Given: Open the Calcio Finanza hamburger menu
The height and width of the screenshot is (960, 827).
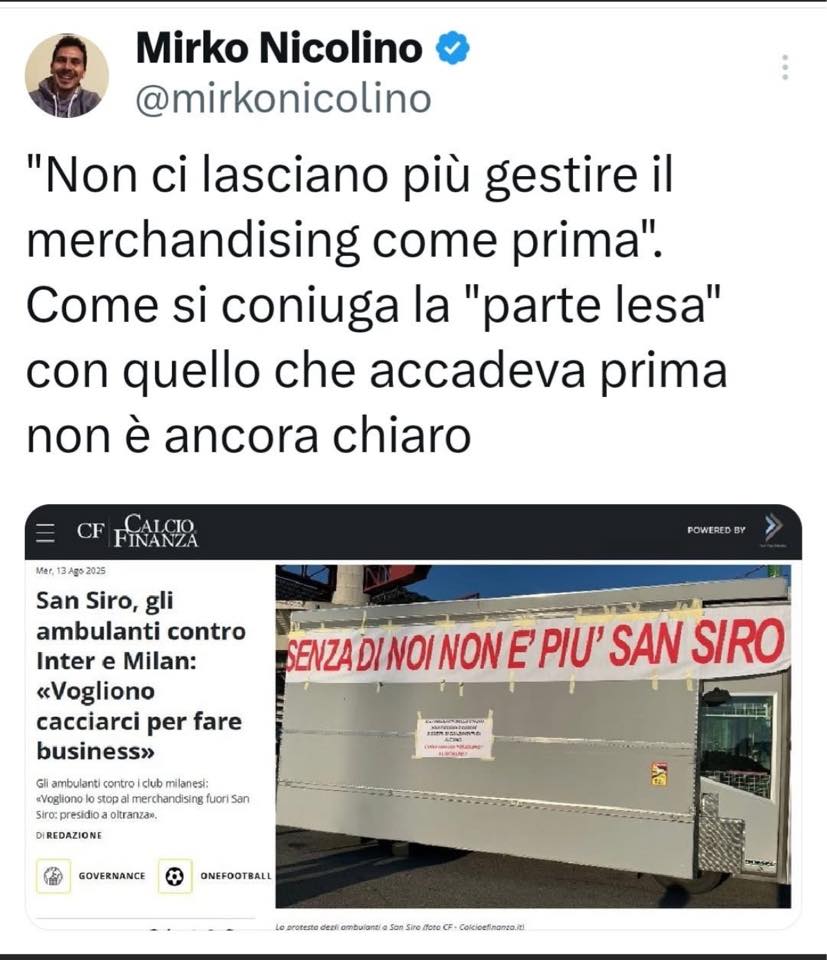Looking at the screenshot, I should 45,533.
